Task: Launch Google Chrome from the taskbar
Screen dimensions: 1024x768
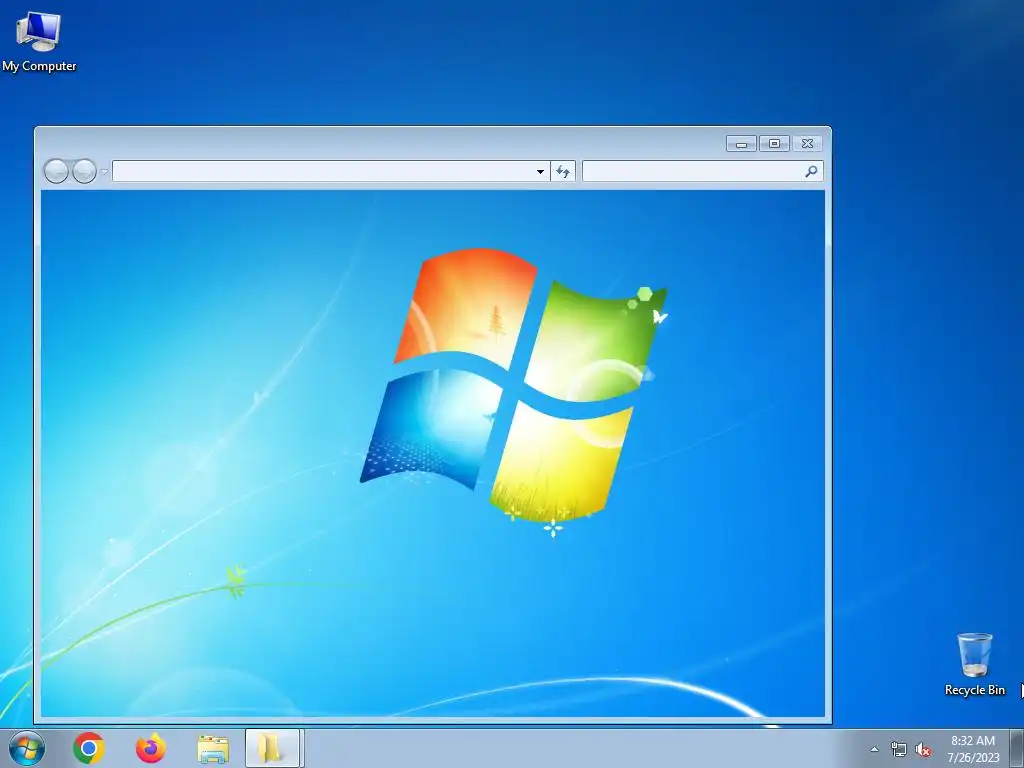Action: point(89,748)
